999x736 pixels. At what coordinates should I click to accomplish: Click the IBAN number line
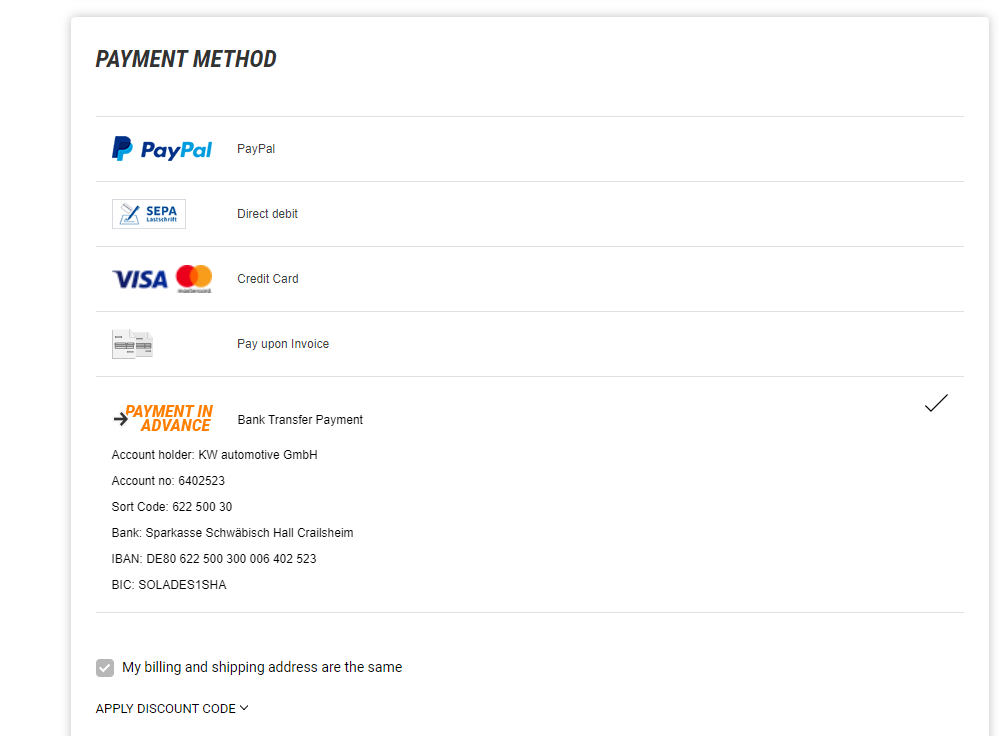point(214,559)
